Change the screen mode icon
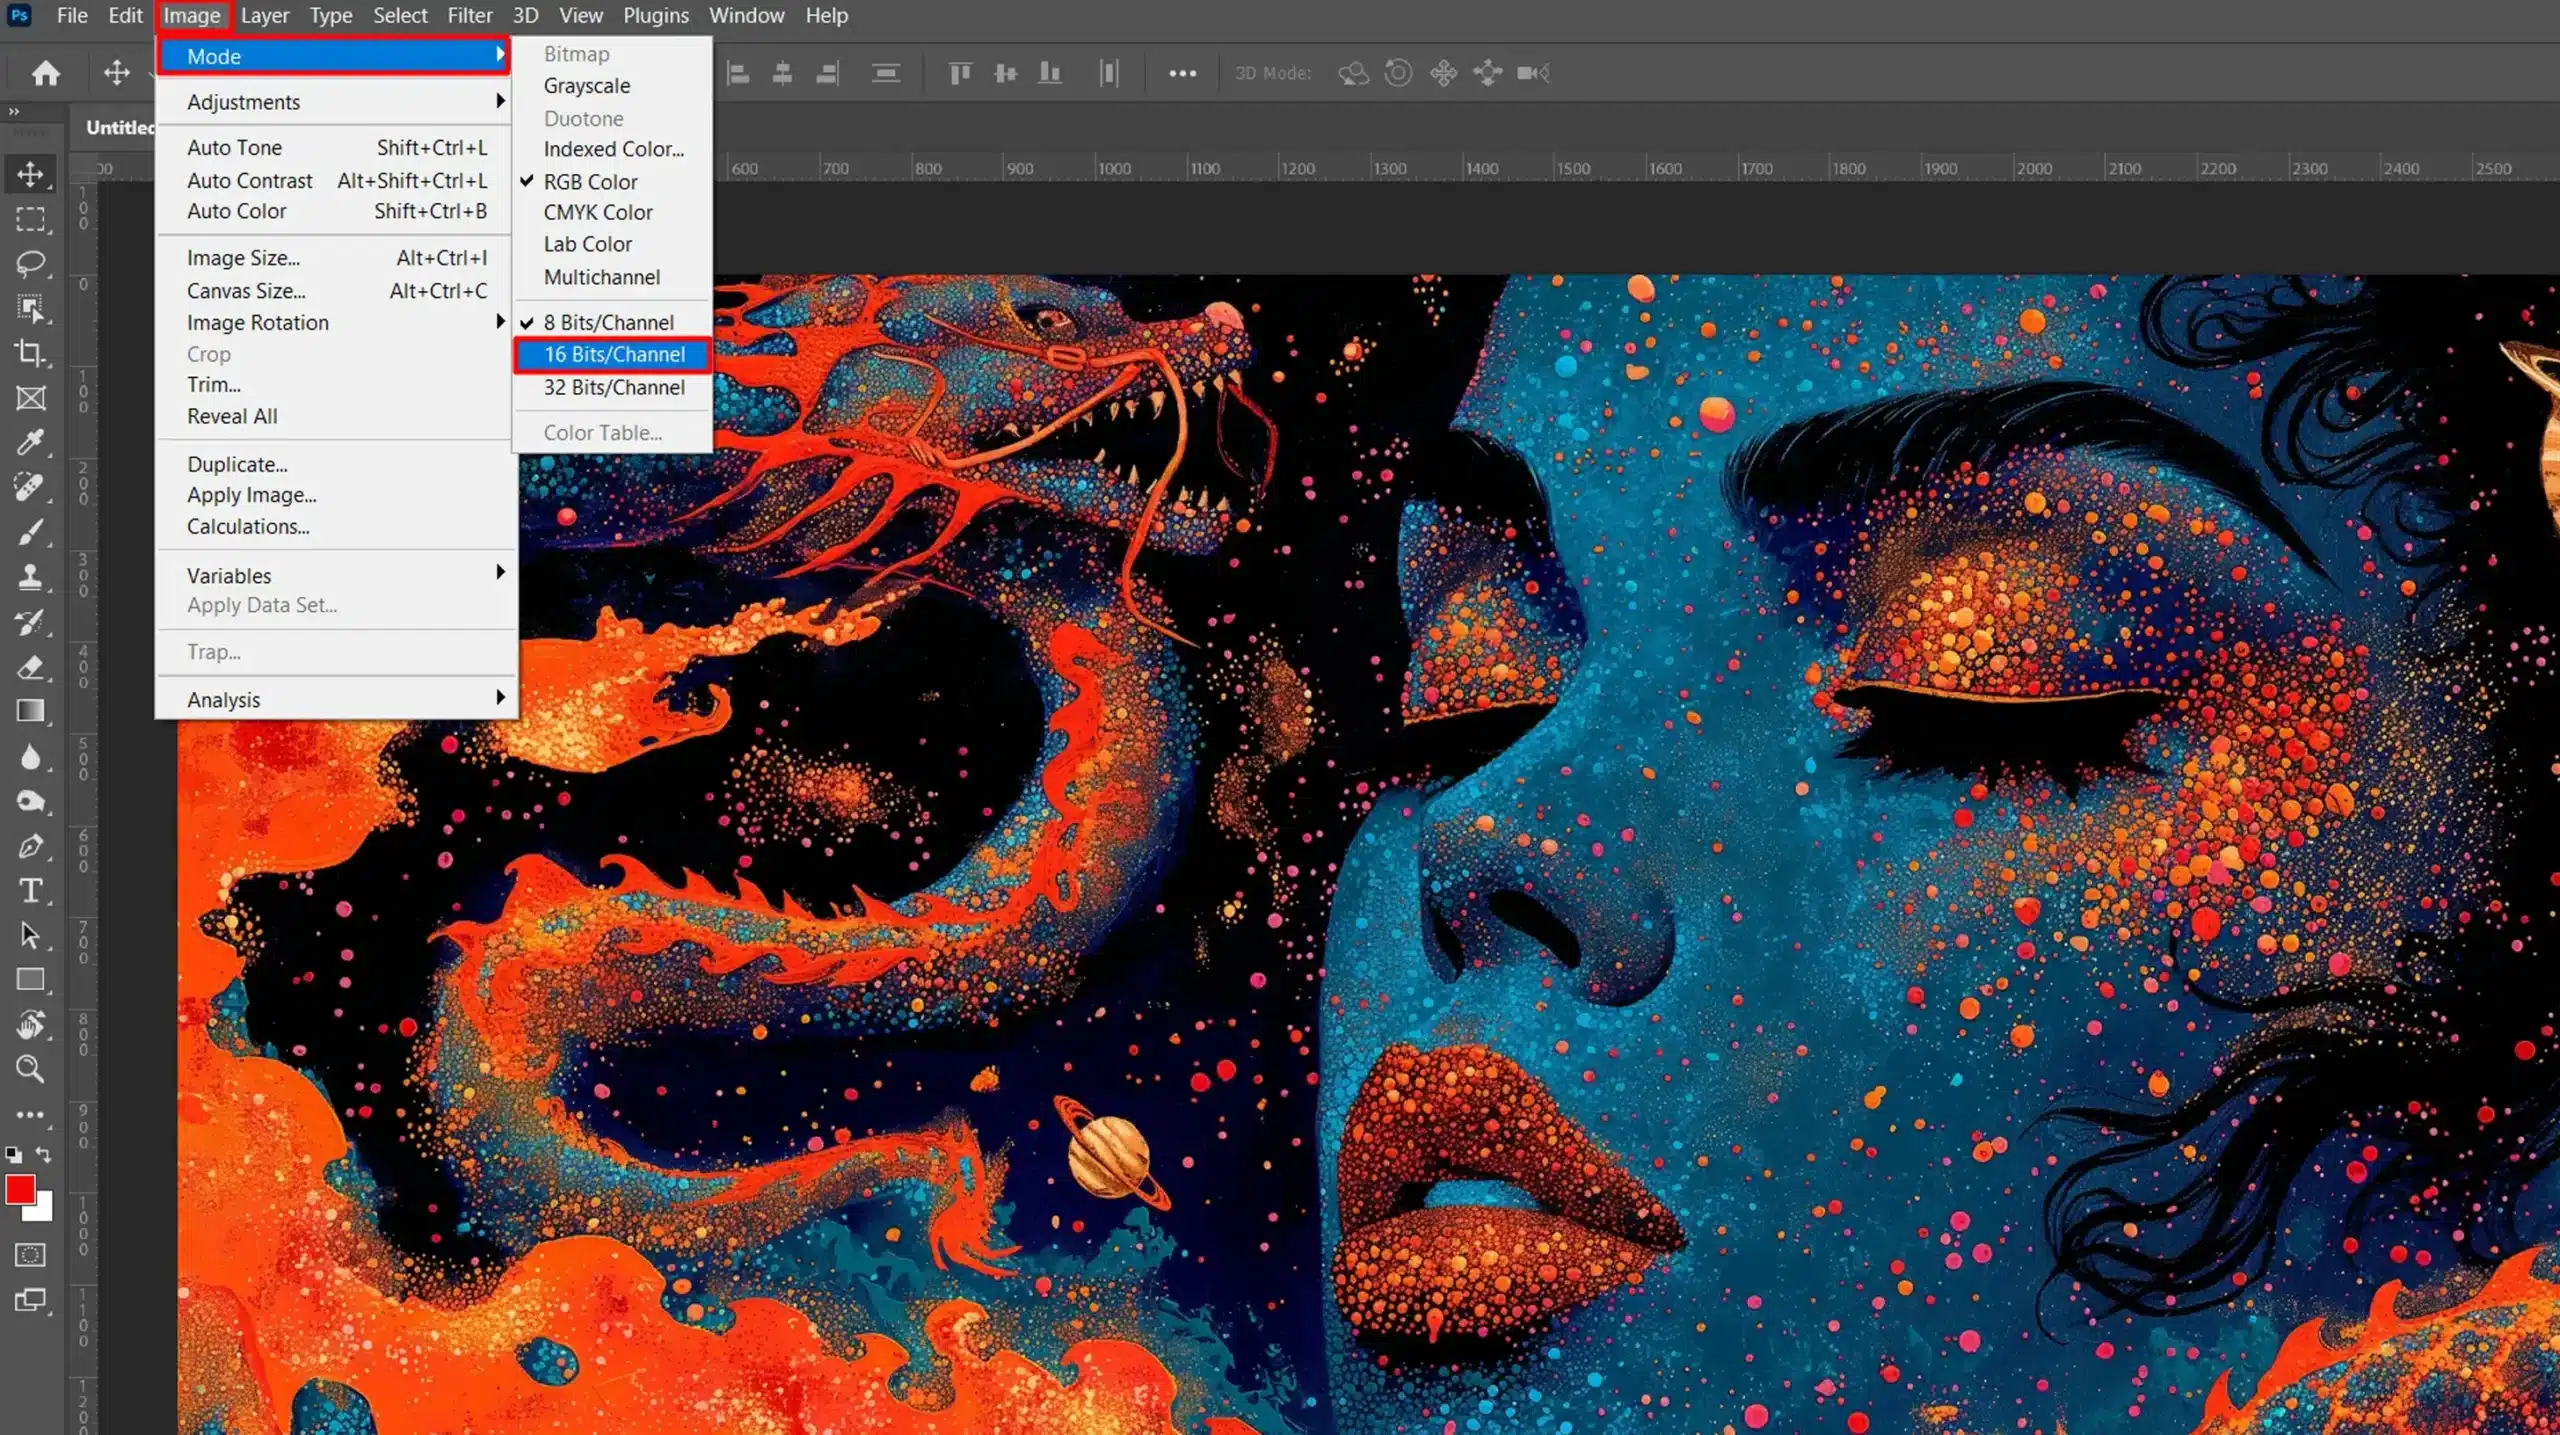2560x1435 pixels. coord(30,1300)
